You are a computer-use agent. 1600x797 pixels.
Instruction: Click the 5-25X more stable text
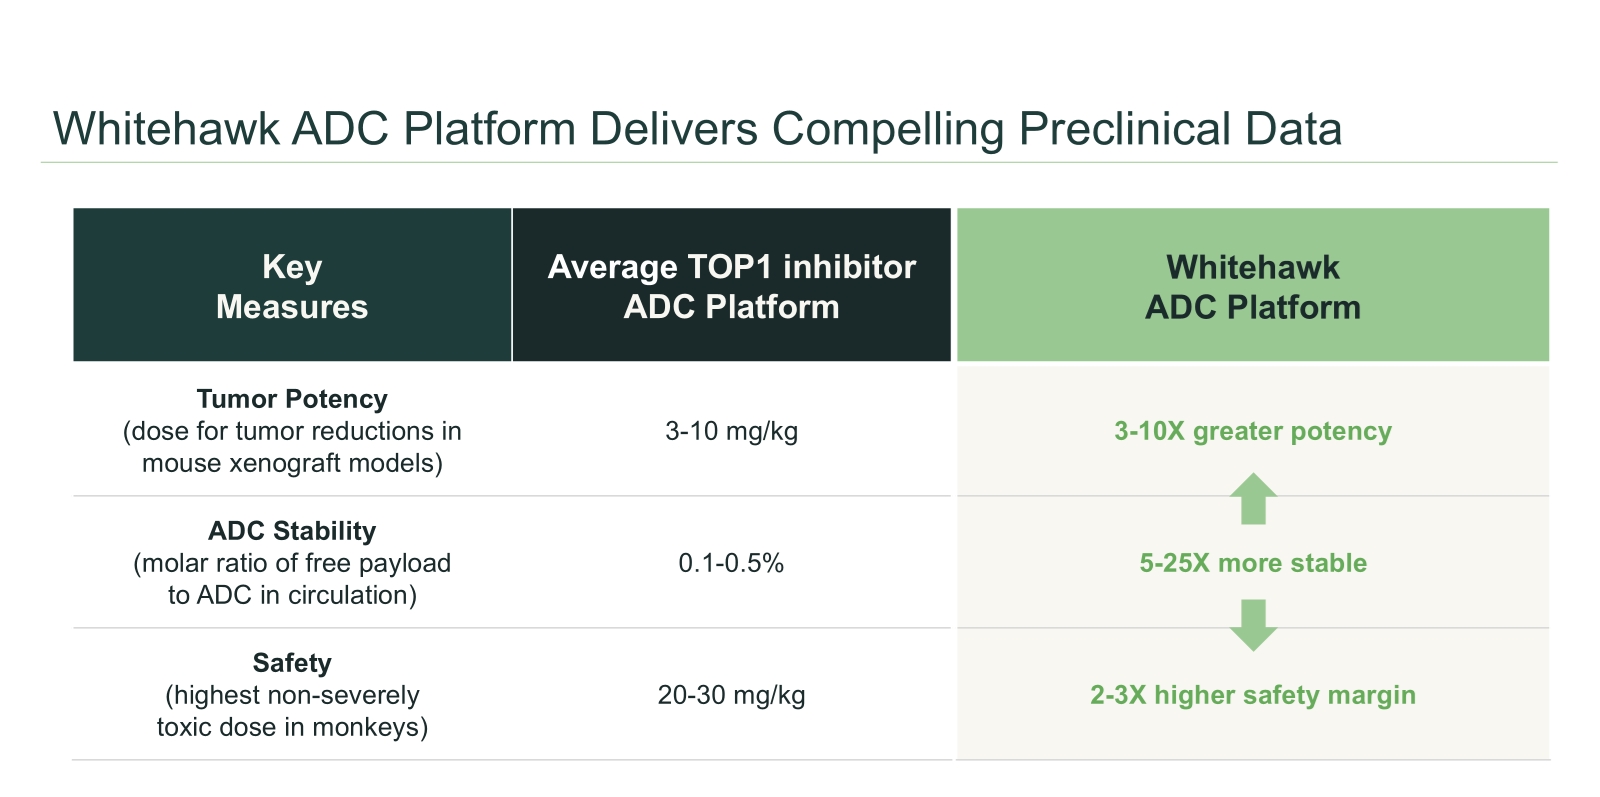coord(1253,563)
